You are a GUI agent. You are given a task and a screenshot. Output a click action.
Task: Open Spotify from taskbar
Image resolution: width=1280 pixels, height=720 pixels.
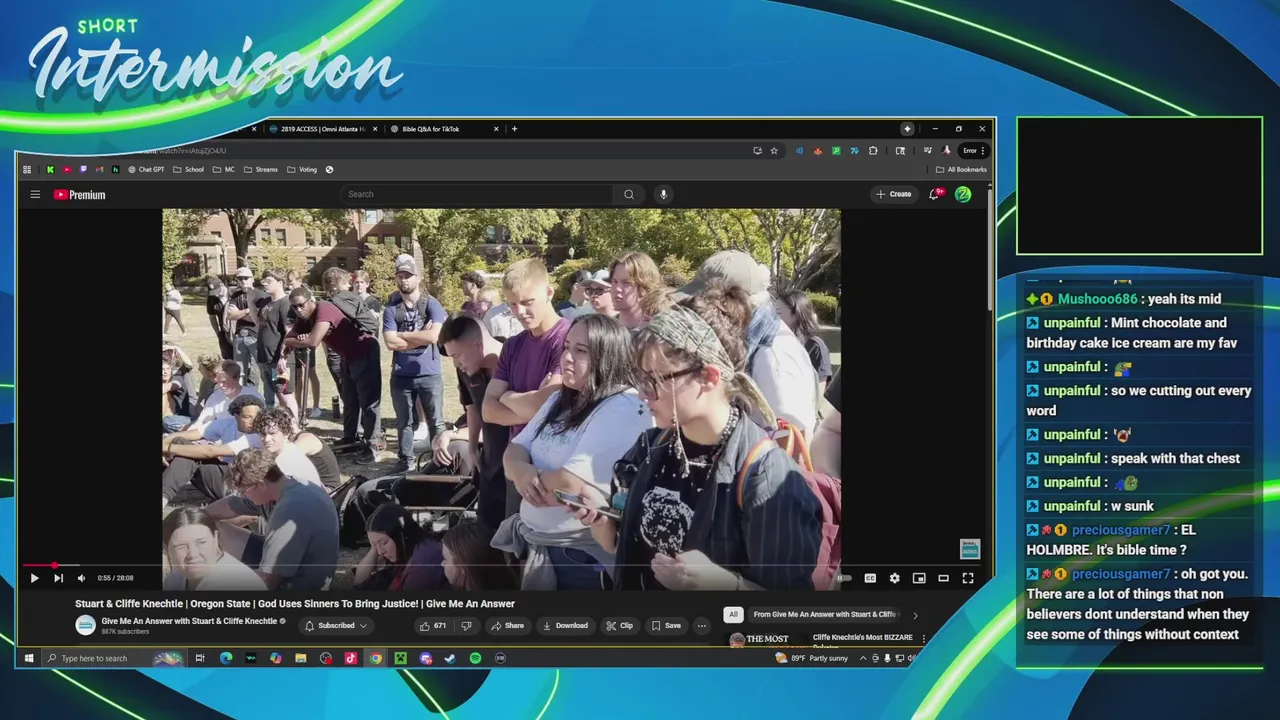pyautogui.click(x=475, y=658)
